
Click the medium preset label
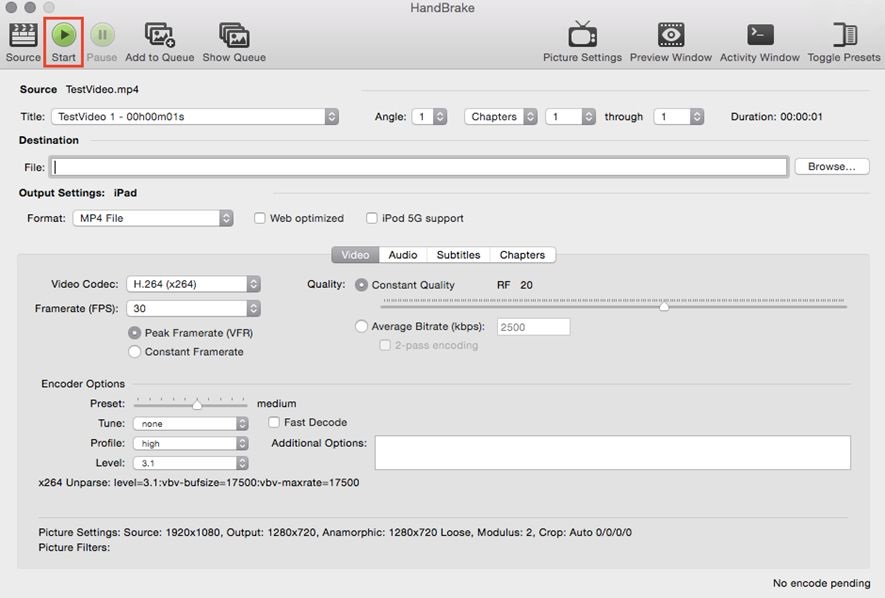click(x=276, y=403)
